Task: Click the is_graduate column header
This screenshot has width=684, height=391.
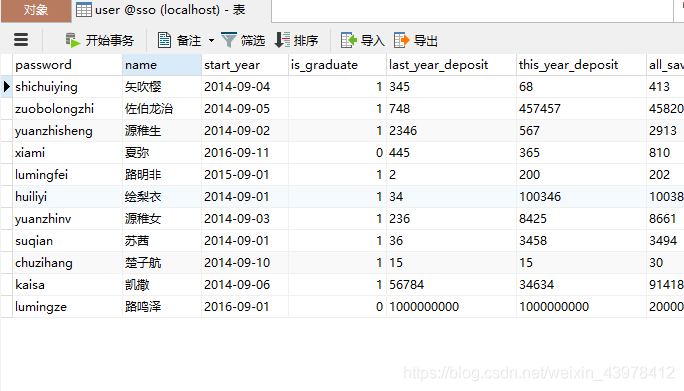Action: pos(337,65)
